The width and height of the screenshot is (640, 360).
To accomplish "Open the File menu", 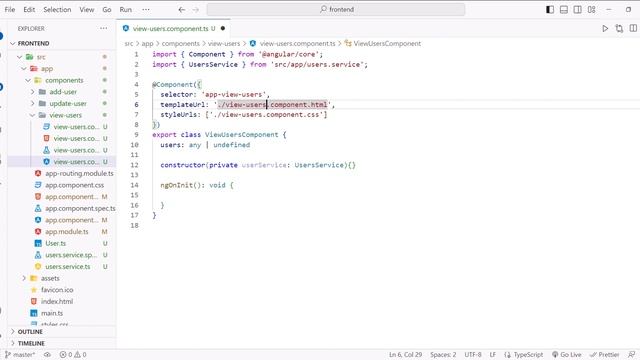I will [10, 9].
